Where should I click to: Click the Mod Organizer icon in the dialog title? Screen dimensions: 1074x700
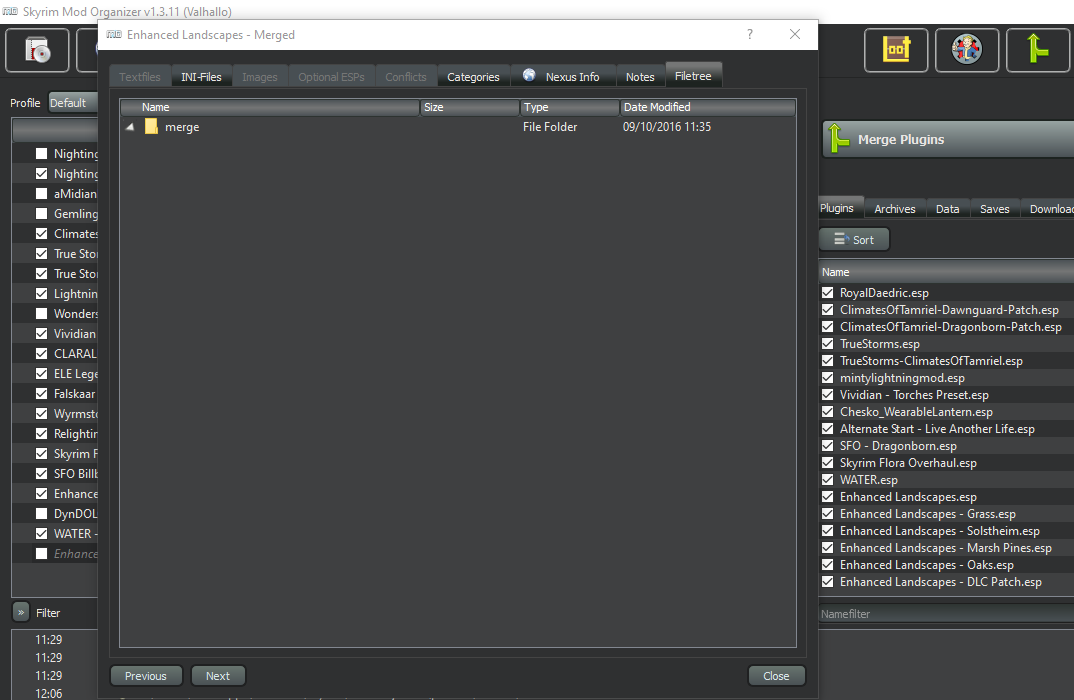[x=114, y=34]
